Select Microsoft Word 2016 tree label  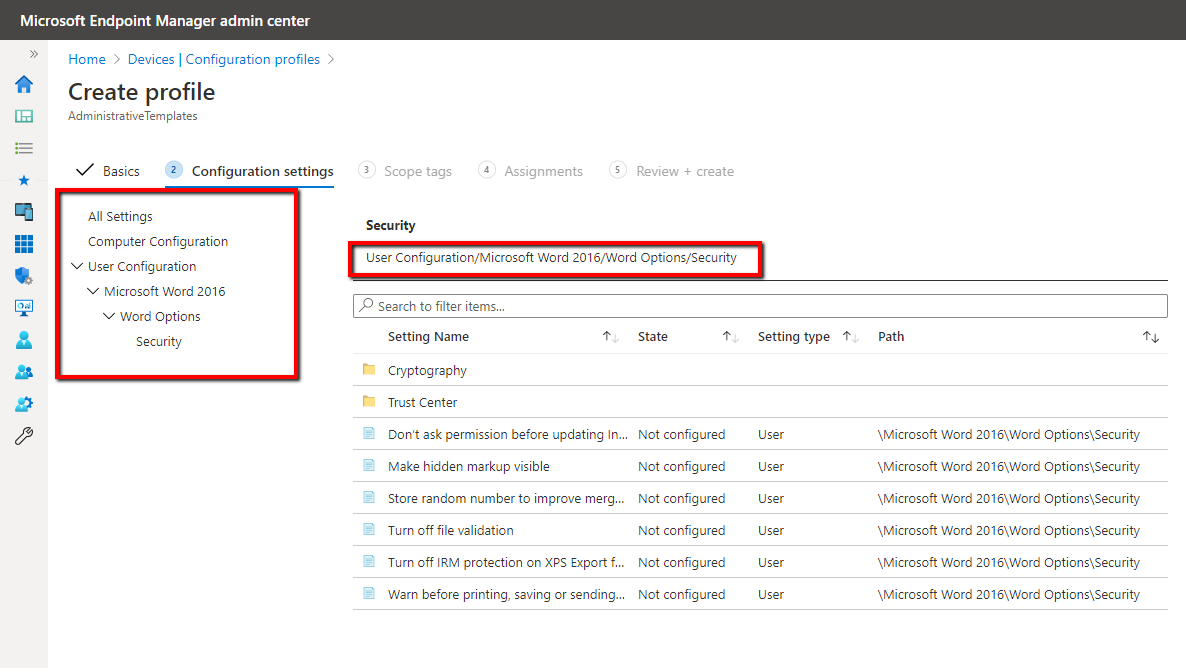165,291
